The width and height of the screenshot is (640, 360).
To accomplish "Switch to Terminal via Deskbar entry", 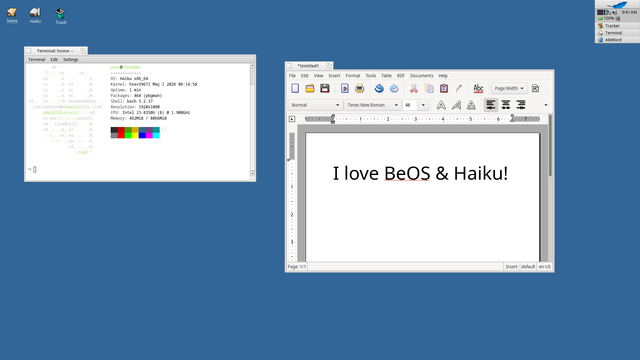I will tap(617, 33).
